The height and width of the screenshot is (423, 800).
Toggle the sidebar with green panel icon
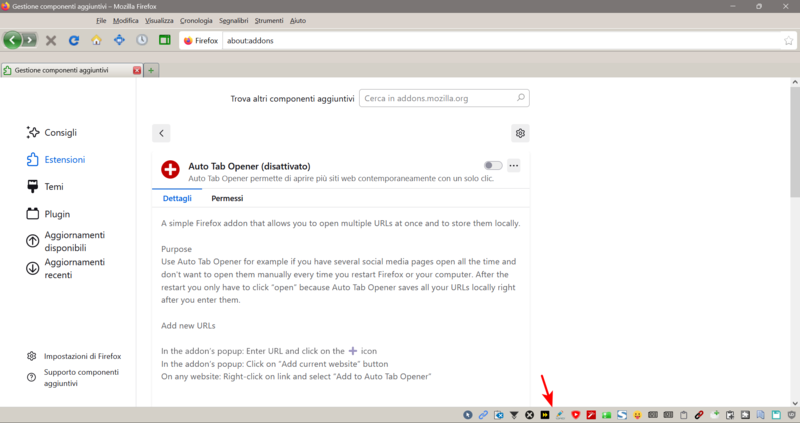pos(164,40)
